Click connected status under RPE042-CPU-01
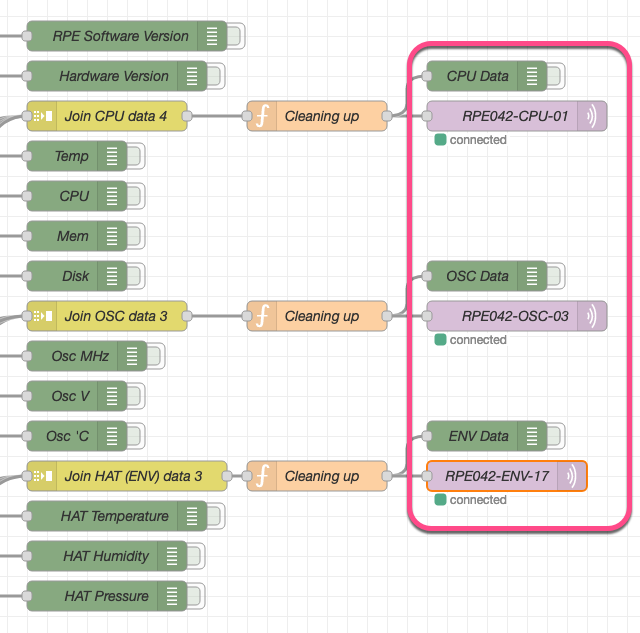 (471, 140)
